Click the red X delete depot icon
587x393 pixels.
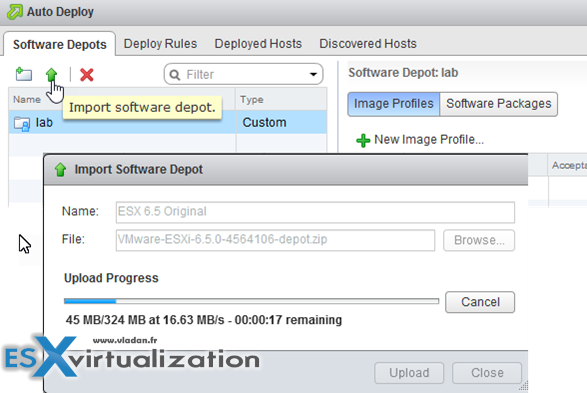pyautogui.click(x=86, y=75)
